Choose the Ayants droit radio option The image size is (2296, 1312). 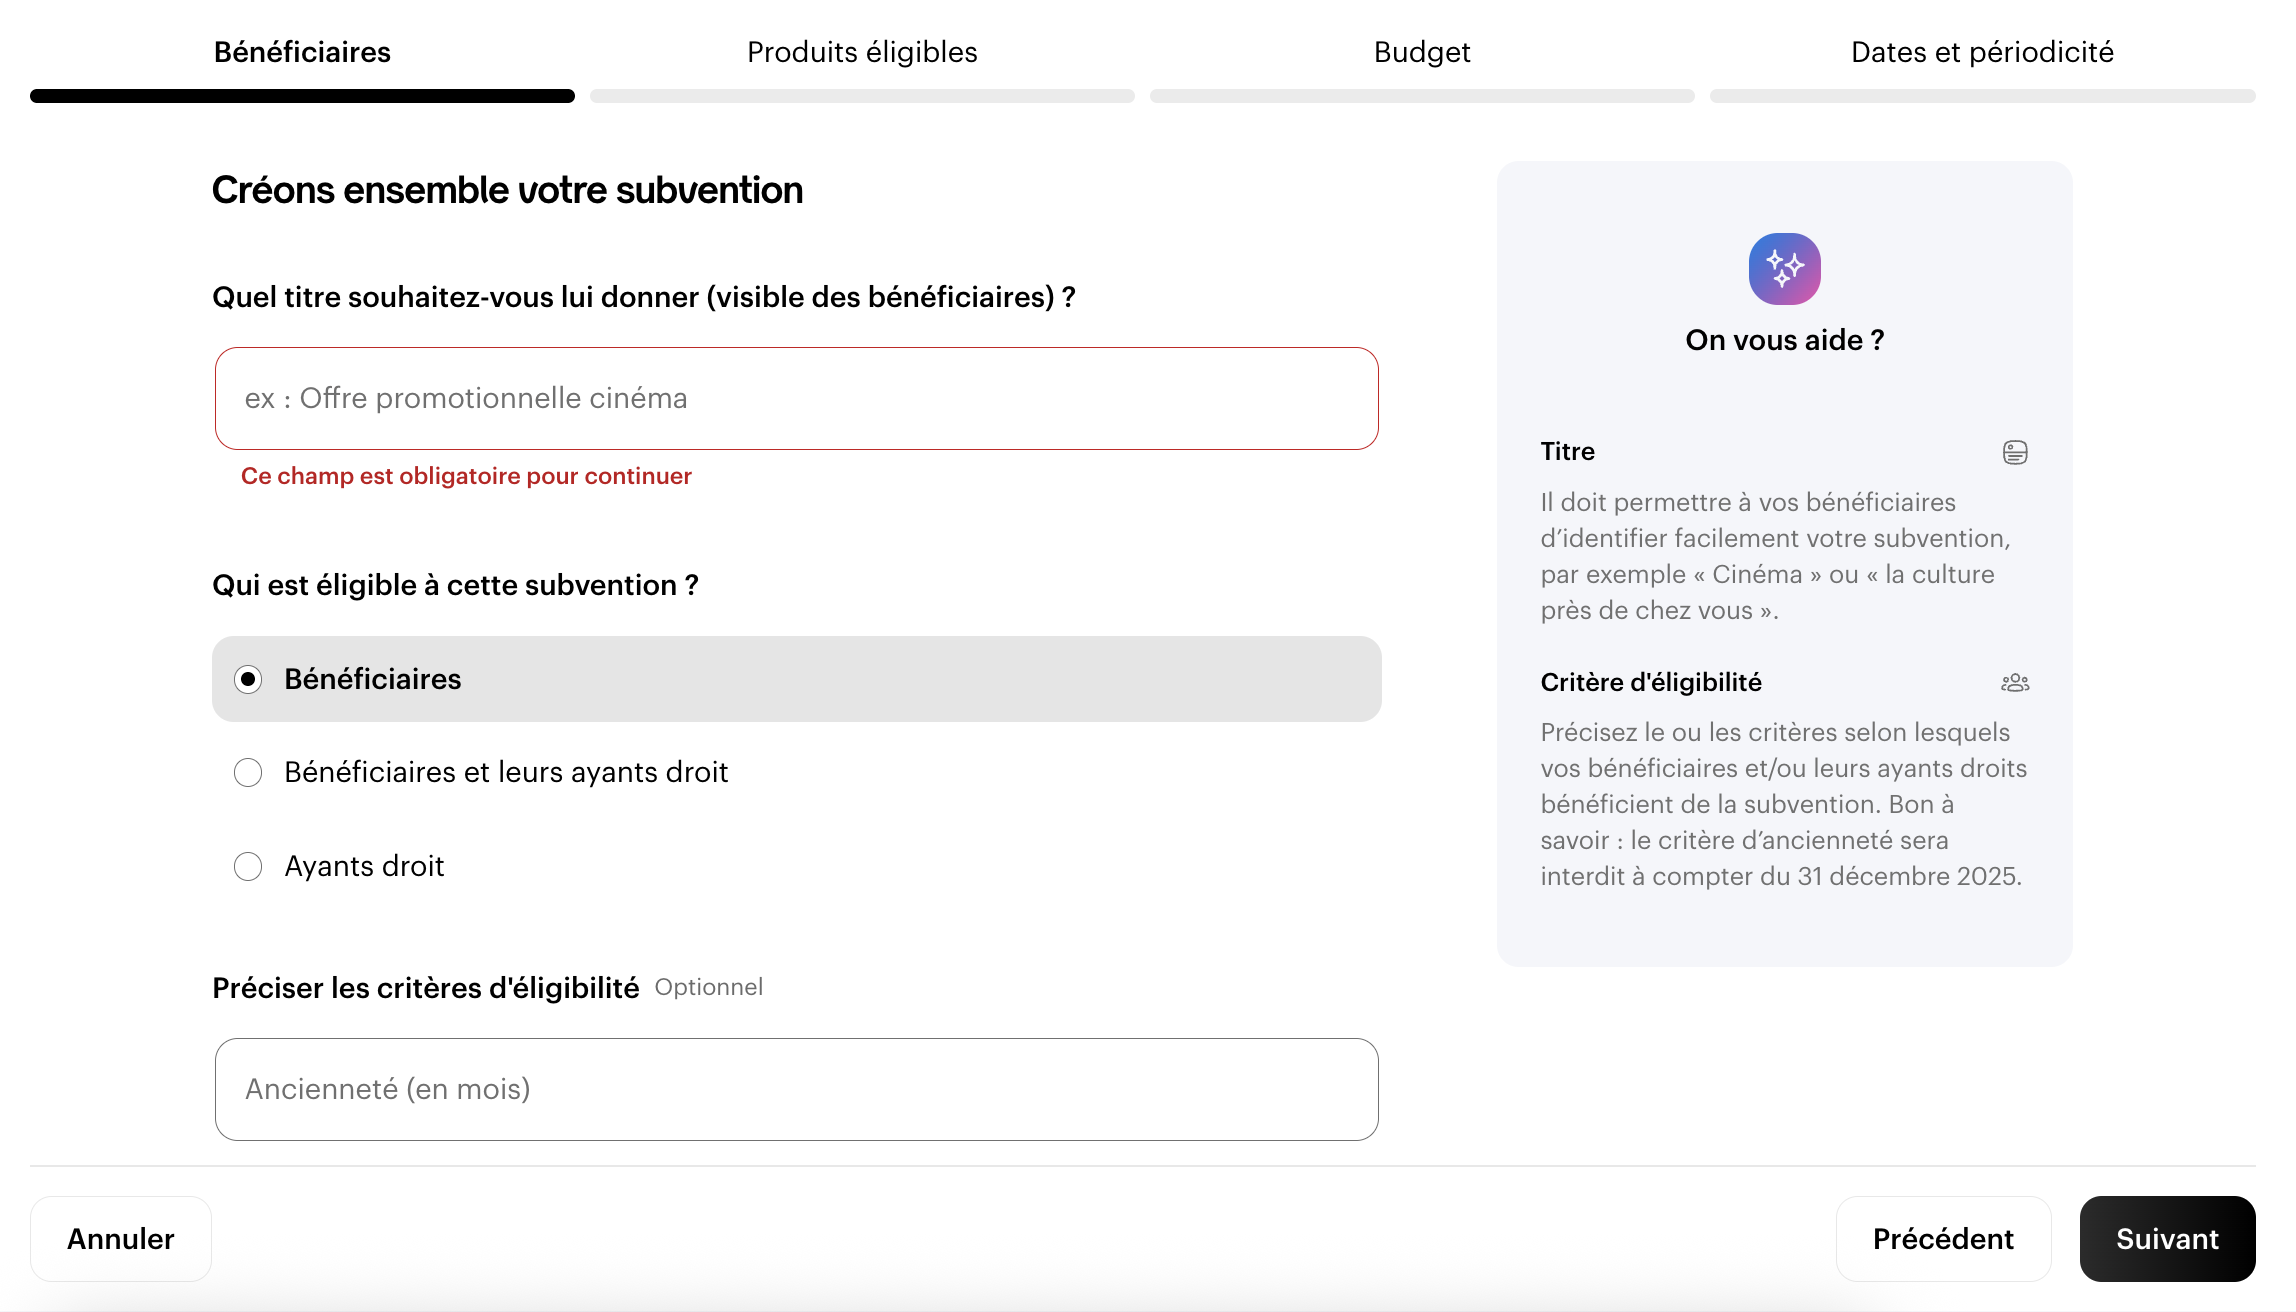(x=248, y=866)
